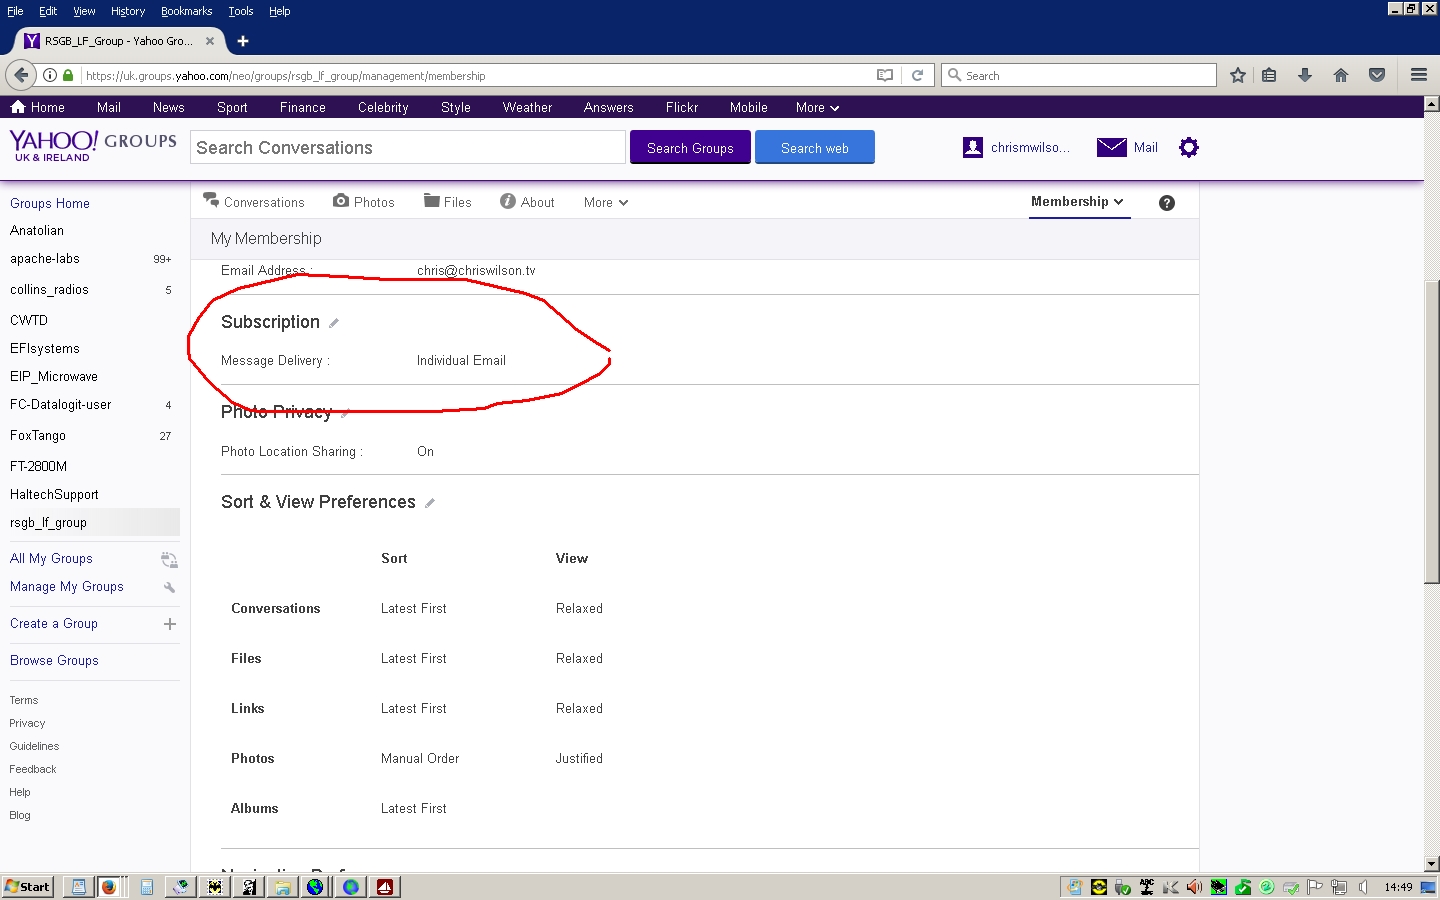Screen dimensions: 1440x900
Task: Reload the current page
Action: [x=917, y=75]
